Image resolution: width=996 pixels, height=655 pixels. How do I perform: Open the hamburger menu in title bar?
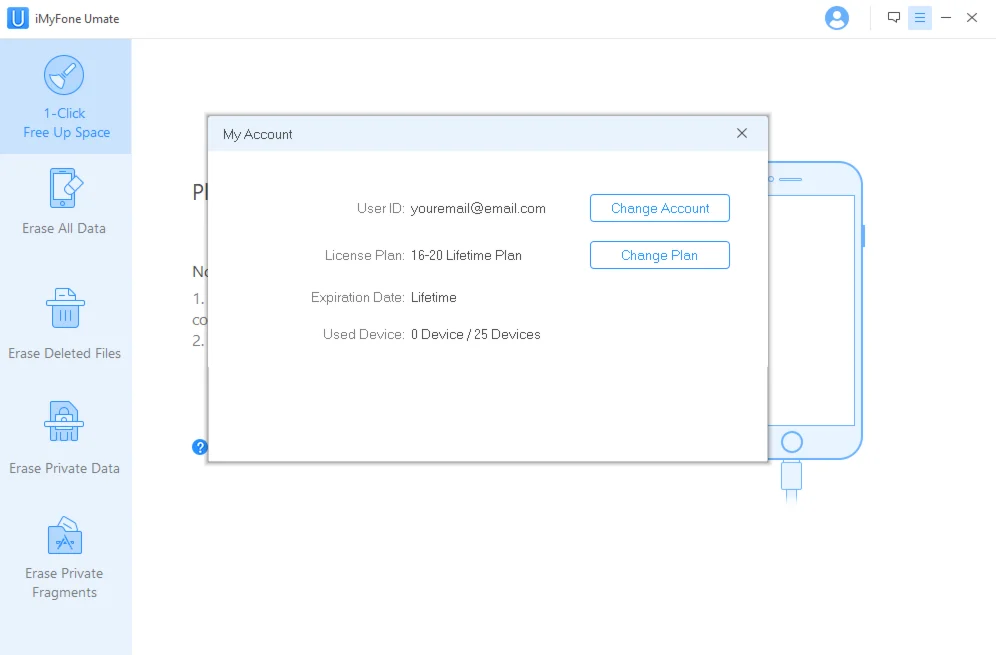[x=920, y=18]
